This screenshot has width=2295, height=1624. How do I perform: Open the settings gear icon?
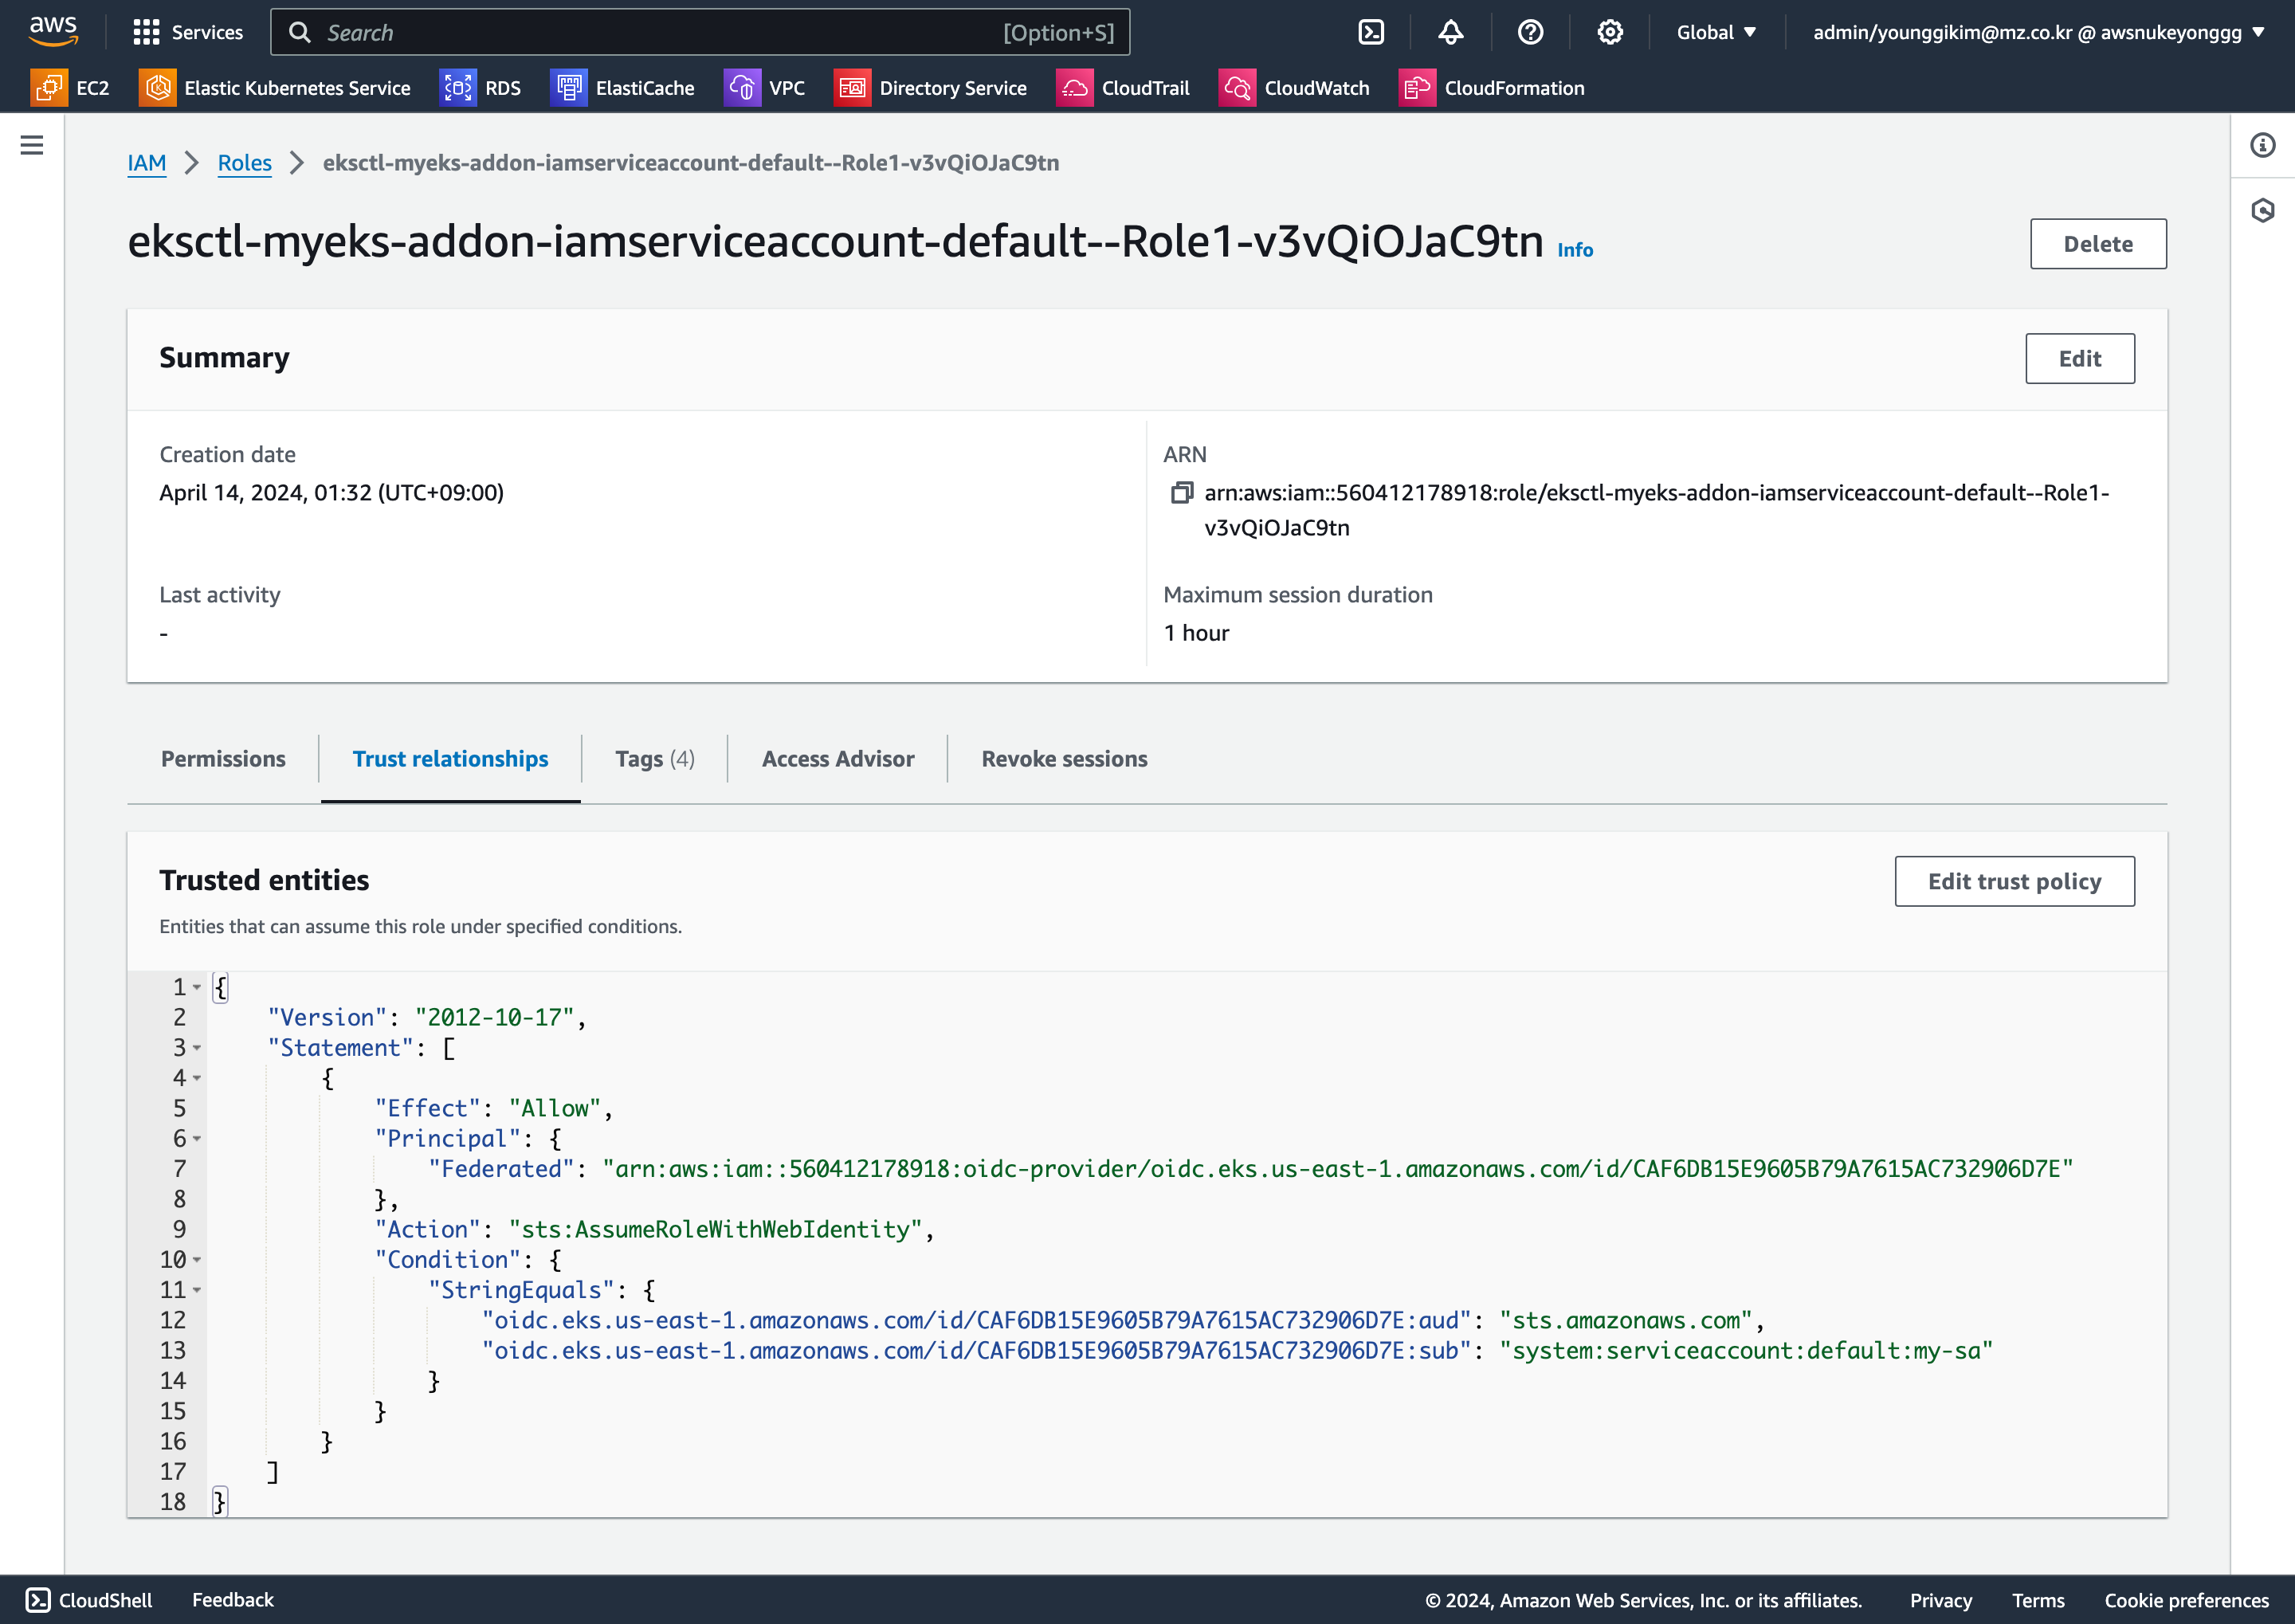(x=1609, y=32)
